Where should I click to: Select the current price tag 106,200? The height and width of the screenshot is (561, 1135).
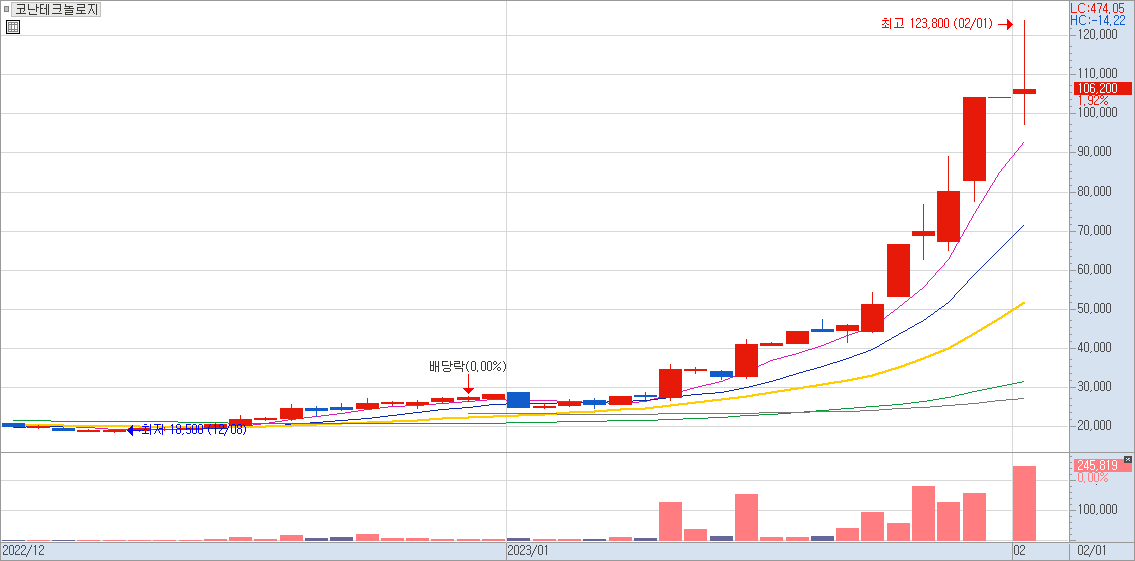(x=1100, y=88)
